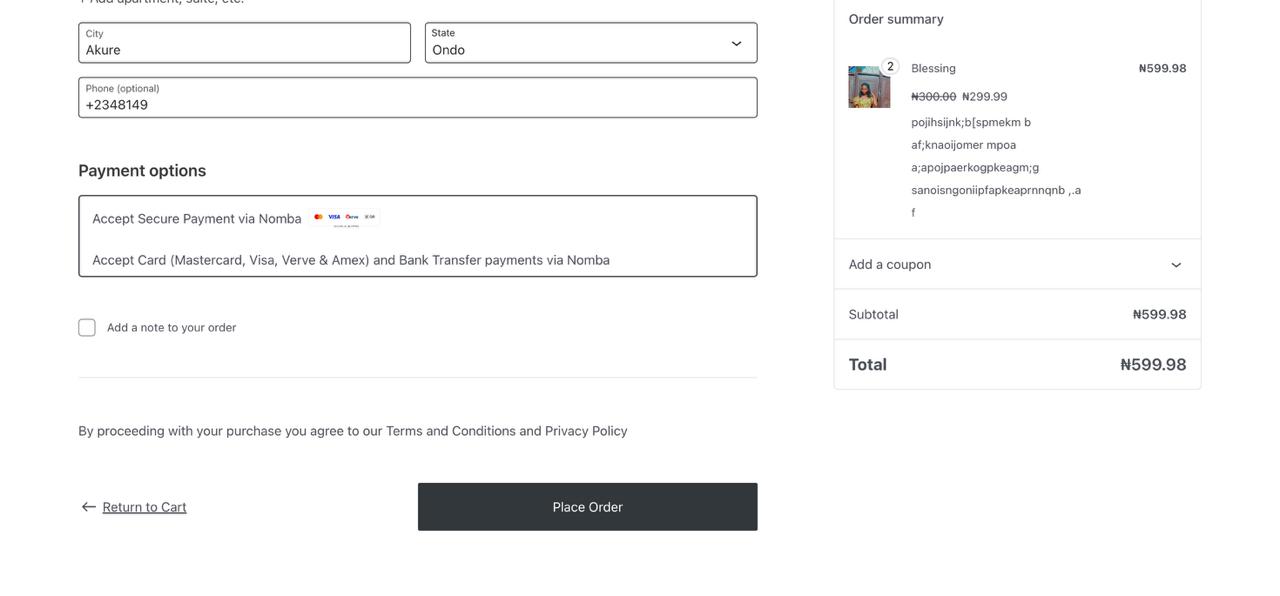Click the quantity badge showing 2
The height and width of the screenshot is (596, 1280).
889,65
